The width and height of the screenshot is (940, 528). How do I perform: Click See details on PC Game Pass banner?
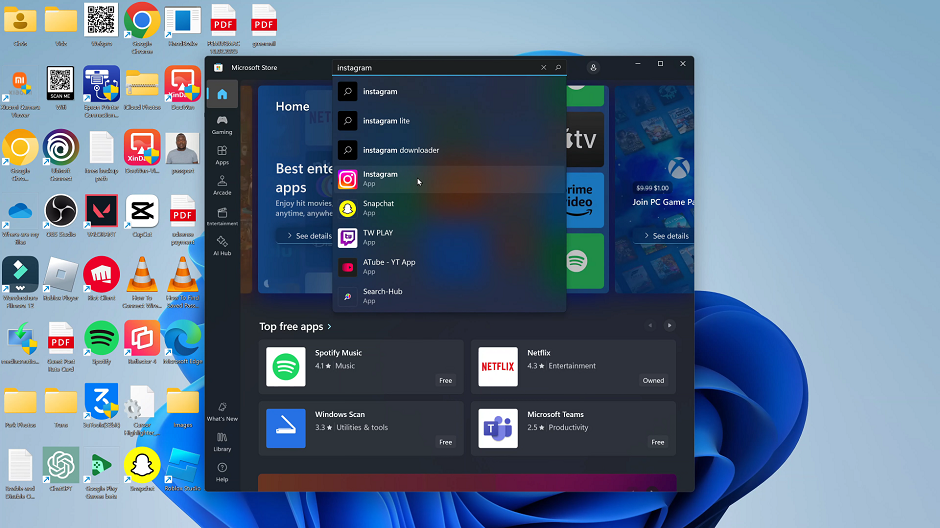(x=665, y=236)
